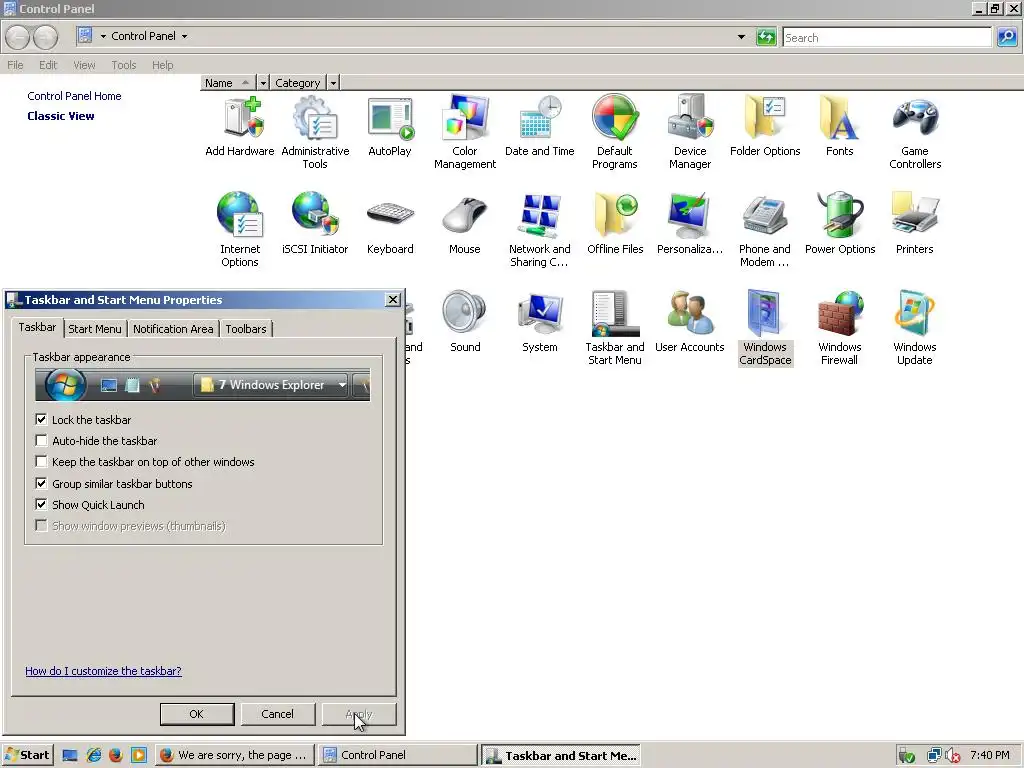Click the search magnifier button
The width and height of the screenshot is (1024, 768).
point(1006,37)
